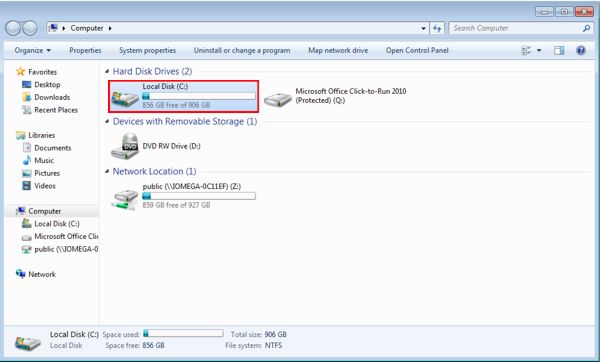Open the address bar history dropdown arrow
600x362 pixels.
point(423,28)
